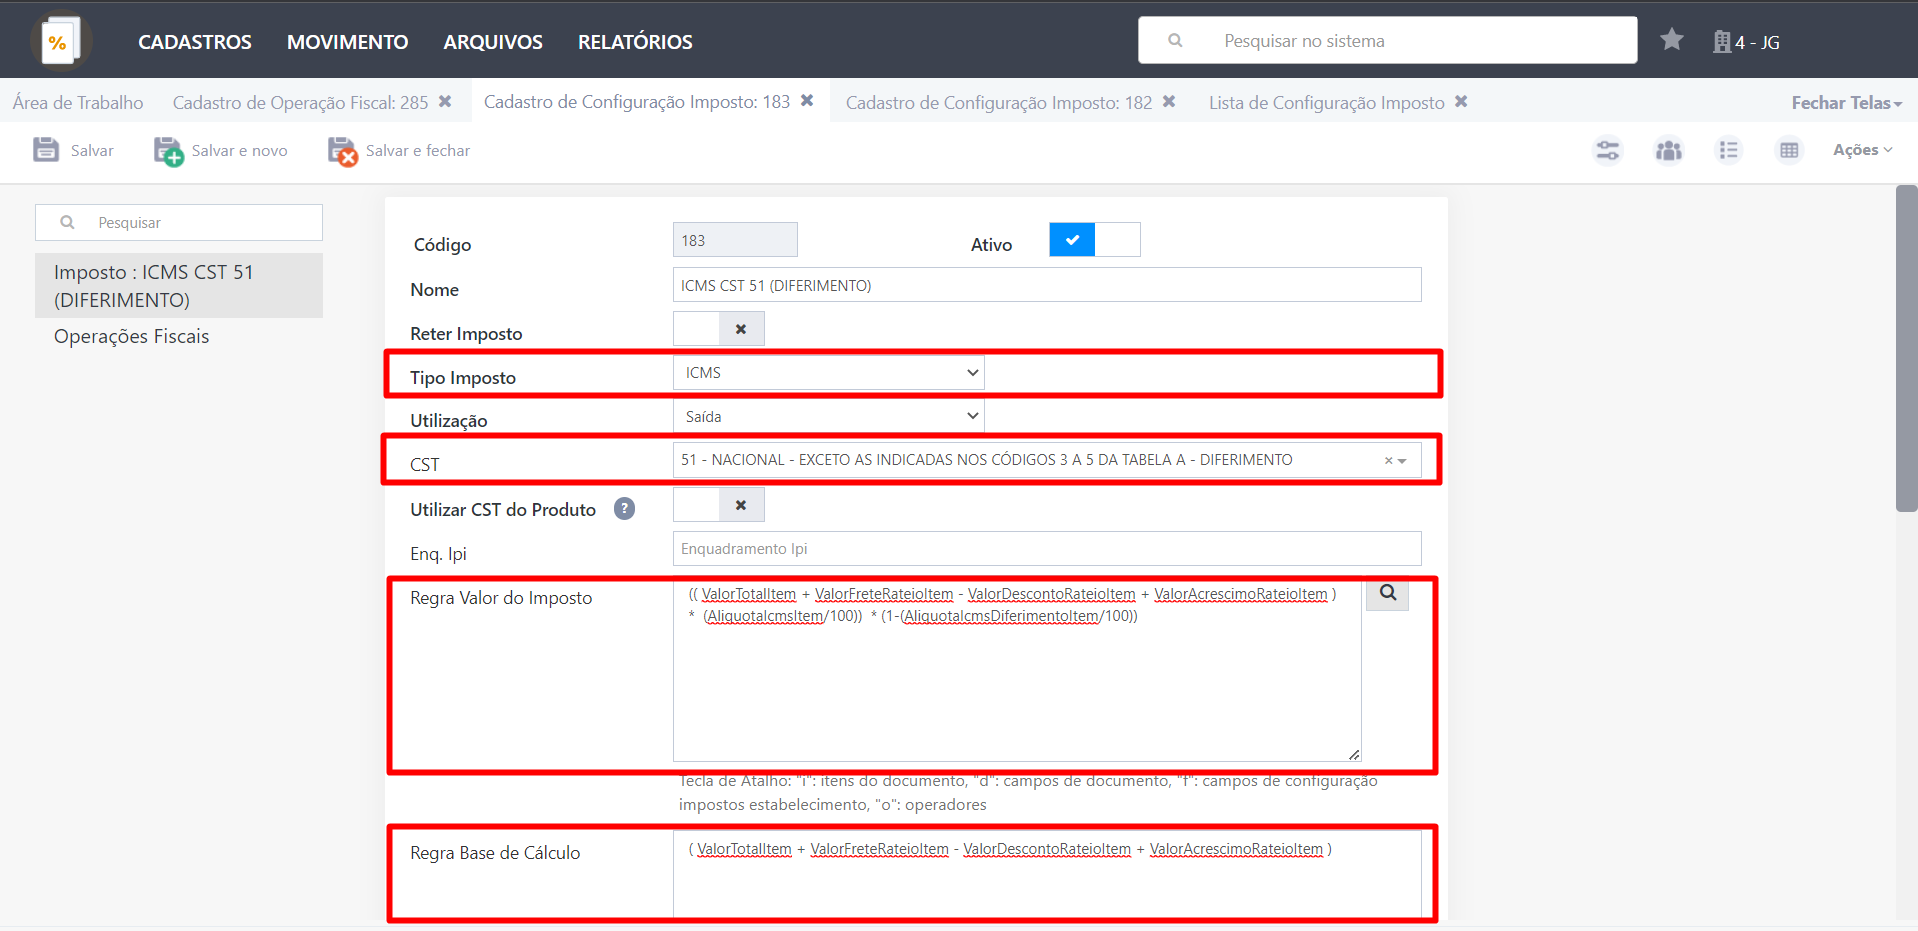Open the CADASTROS menu
Screen dimensions: 1918x931
pyautogui.click(x=195, y=42)
